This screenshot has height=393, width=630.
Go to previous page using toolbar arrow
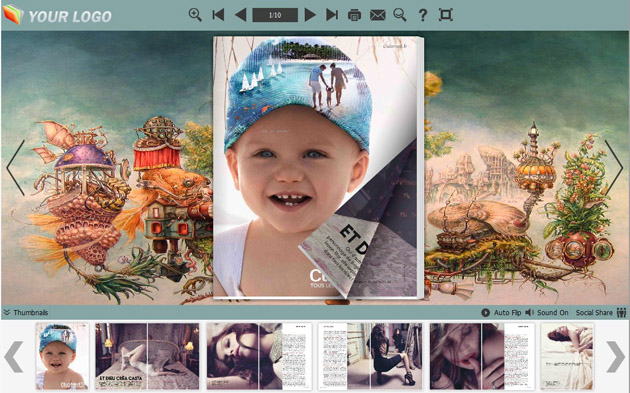(x=240, y=15)
